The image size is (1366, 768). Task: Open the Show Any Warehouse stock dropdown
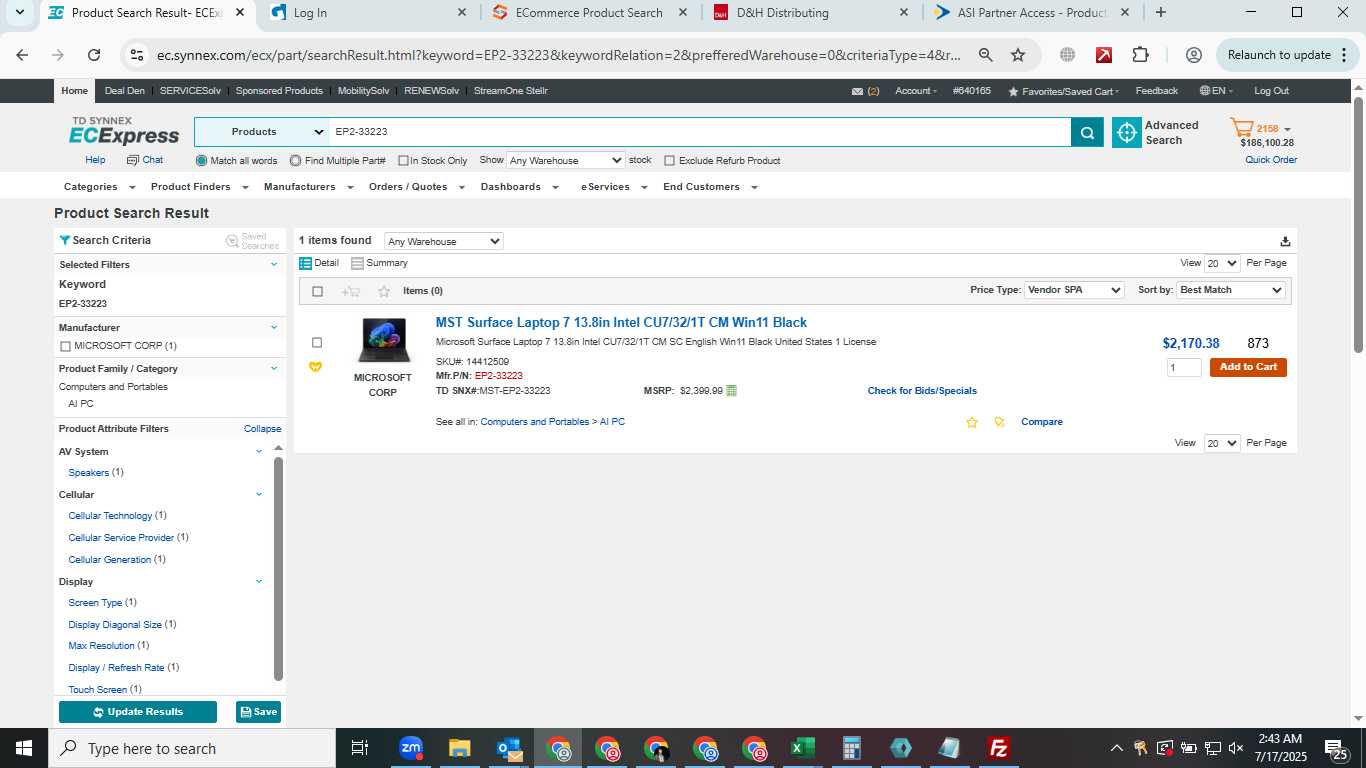coord(565,160)
